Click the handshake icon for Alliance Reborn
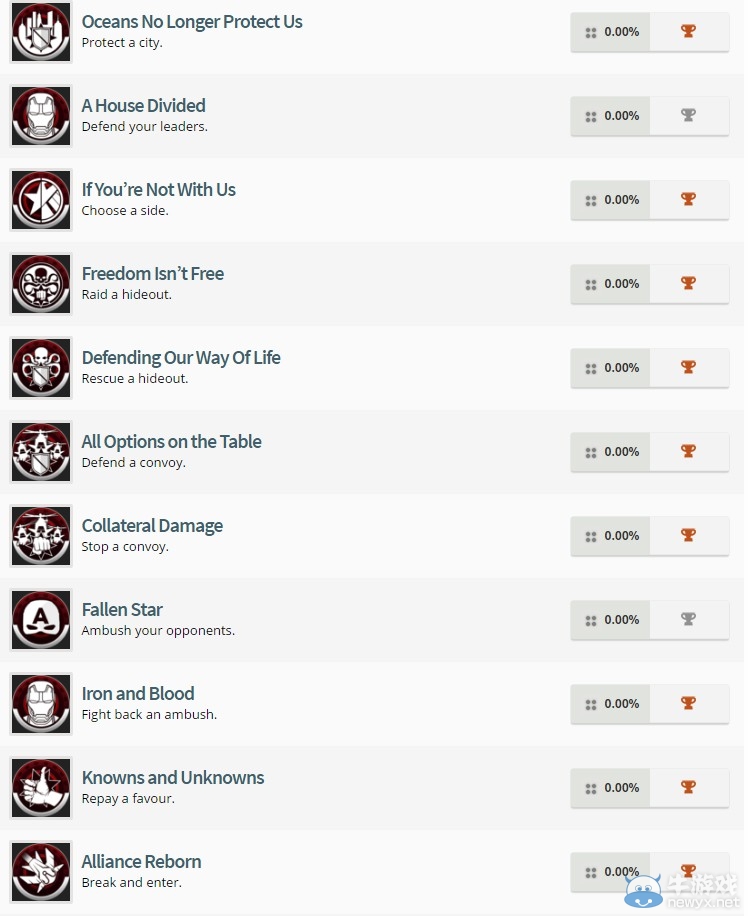 (41, 872)
